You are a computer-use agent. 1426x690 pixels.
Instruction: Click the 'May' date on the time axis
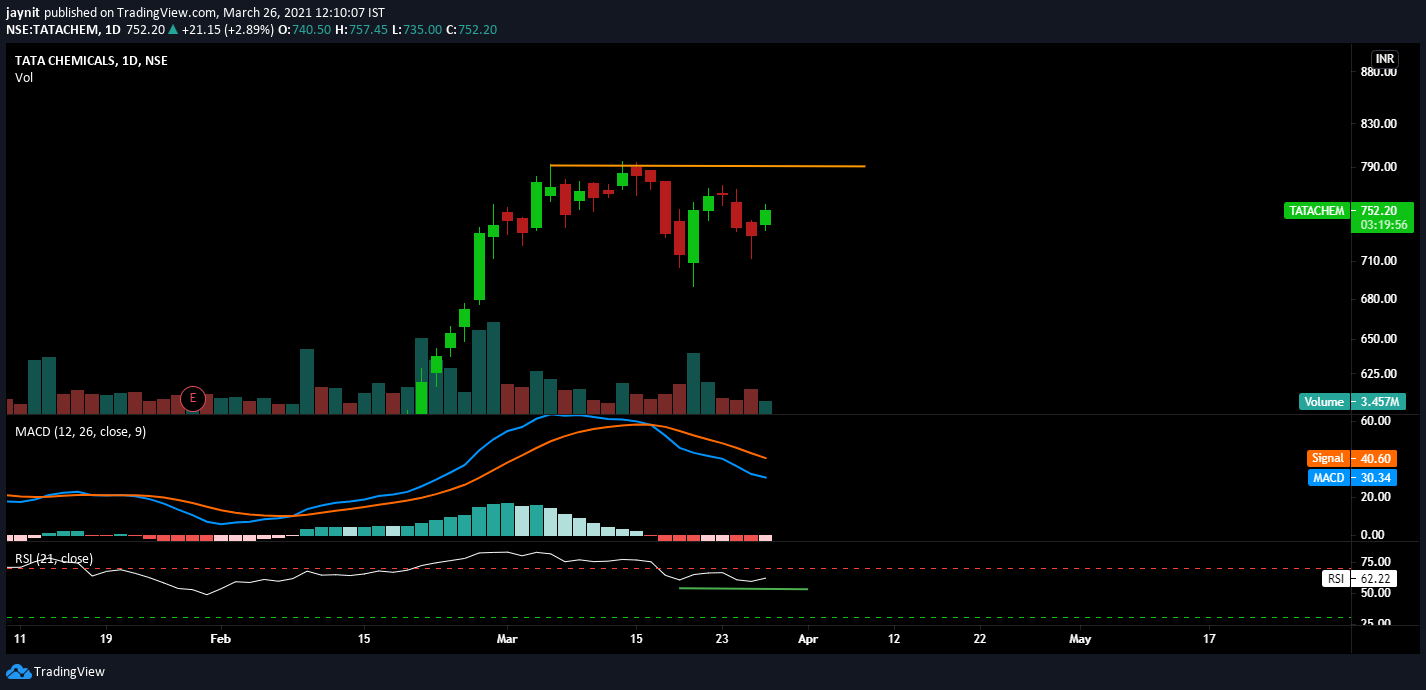point(1080,638)
